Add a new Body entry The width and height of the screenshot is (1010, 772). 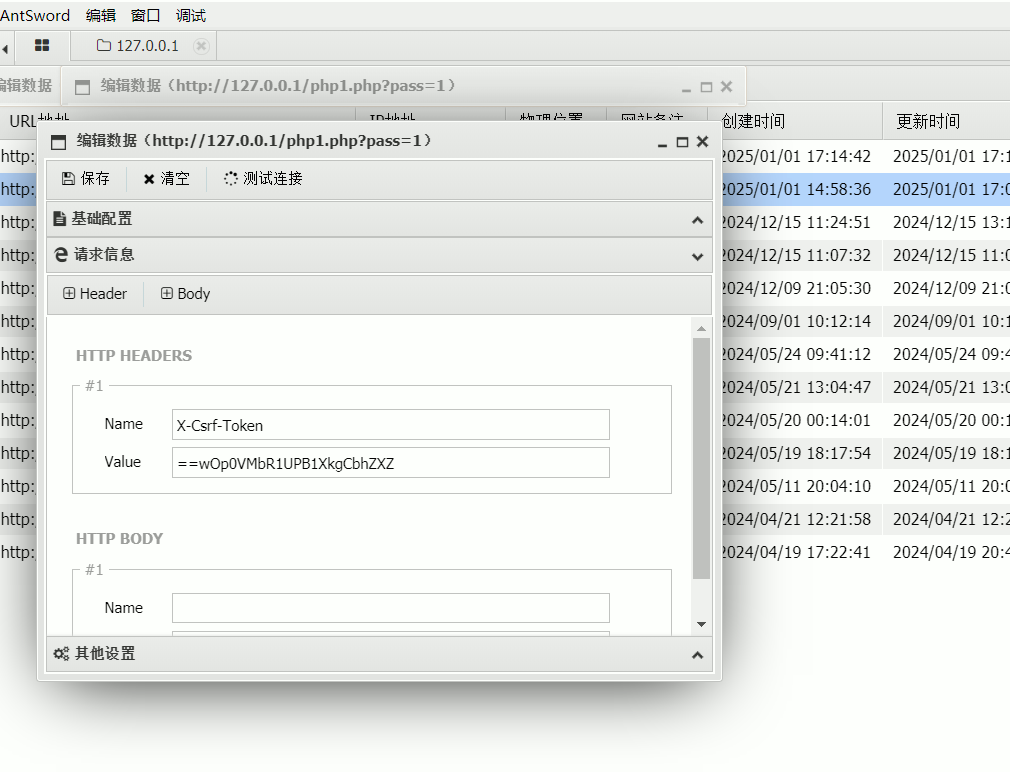[x=185, y=294]
